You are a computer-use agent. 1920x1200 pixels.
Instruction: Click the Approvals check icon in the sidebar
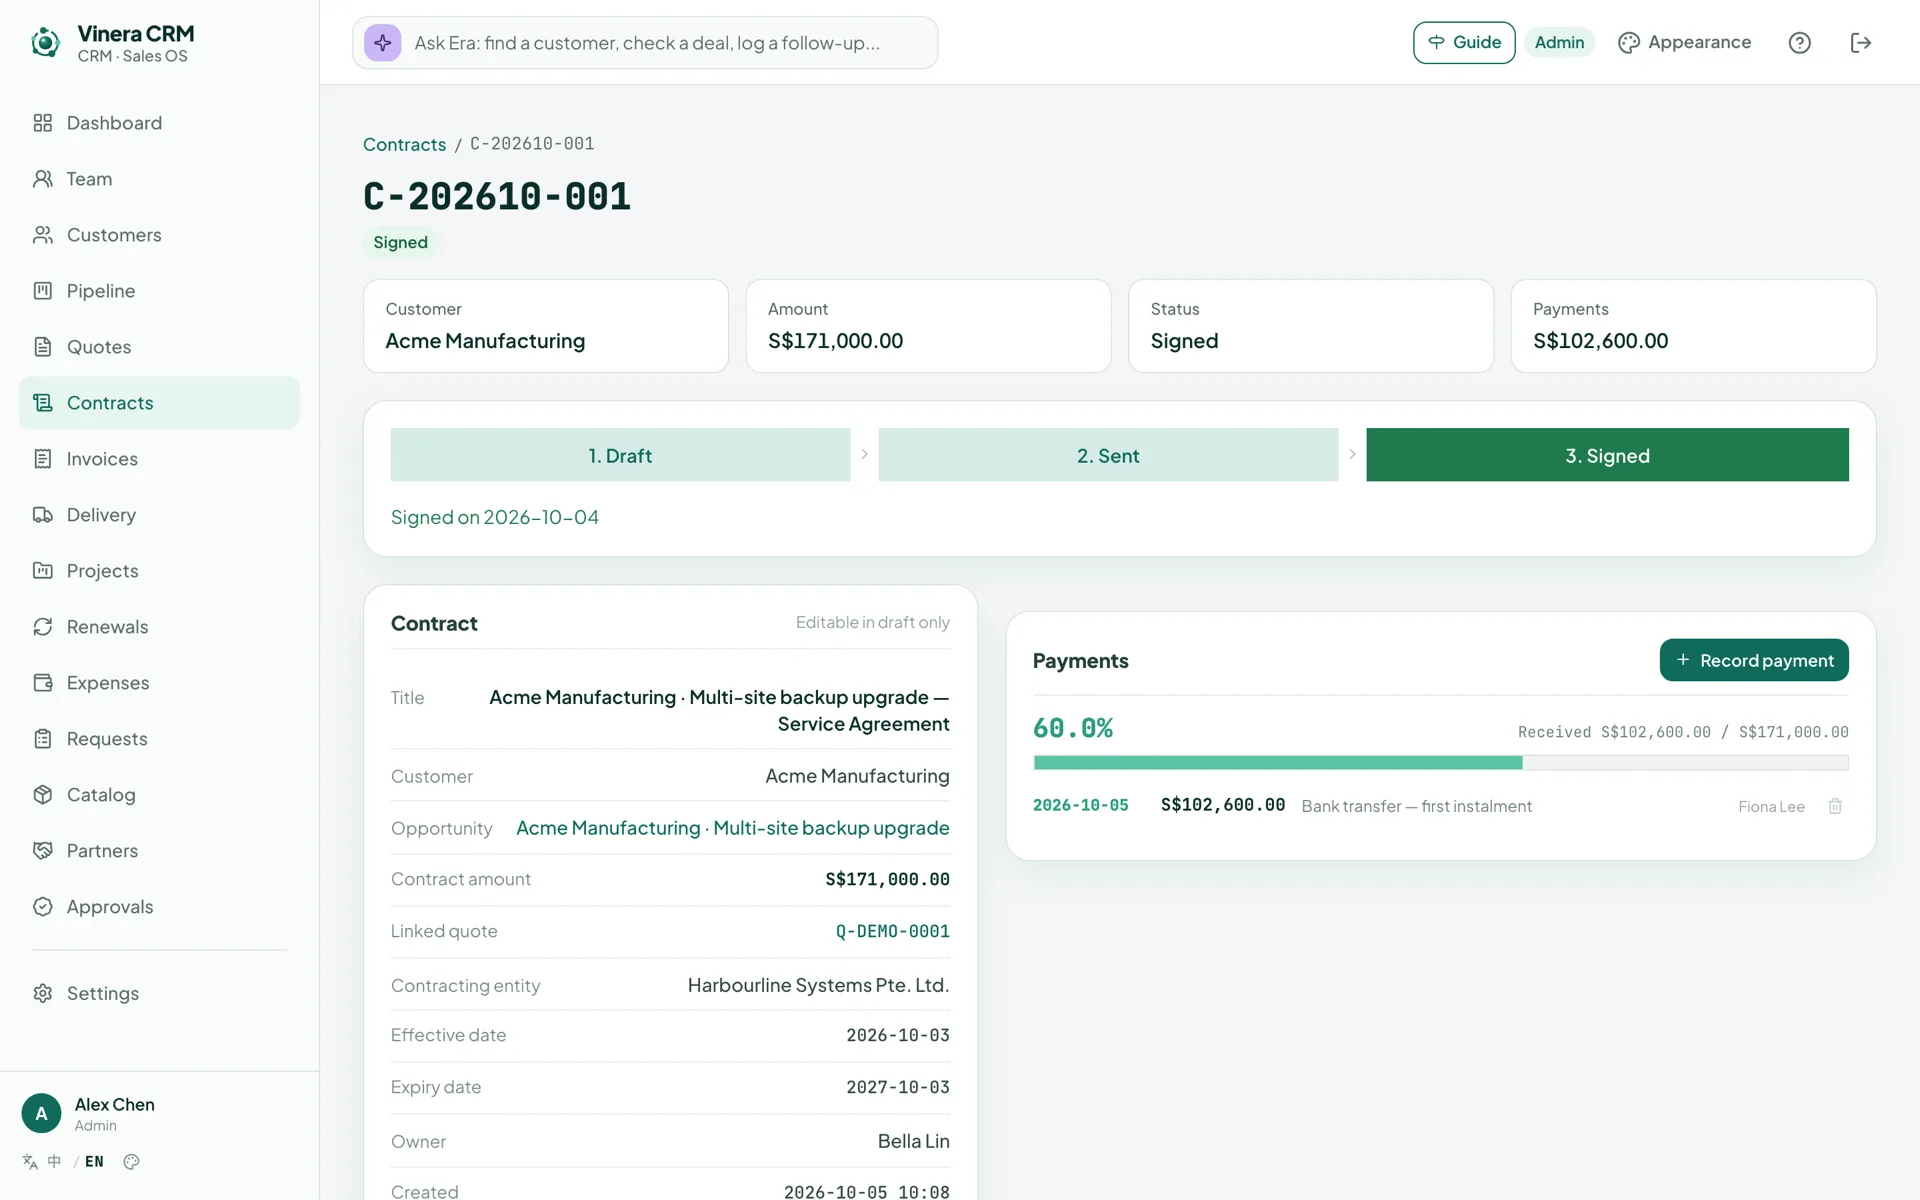point(42,907)
